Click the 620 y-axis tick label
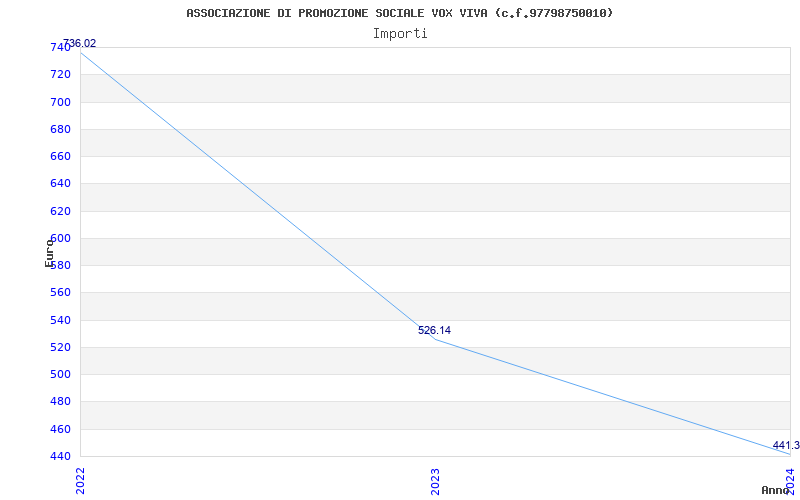The width and height of the screenshot is (800, 500). click(60, 211)
